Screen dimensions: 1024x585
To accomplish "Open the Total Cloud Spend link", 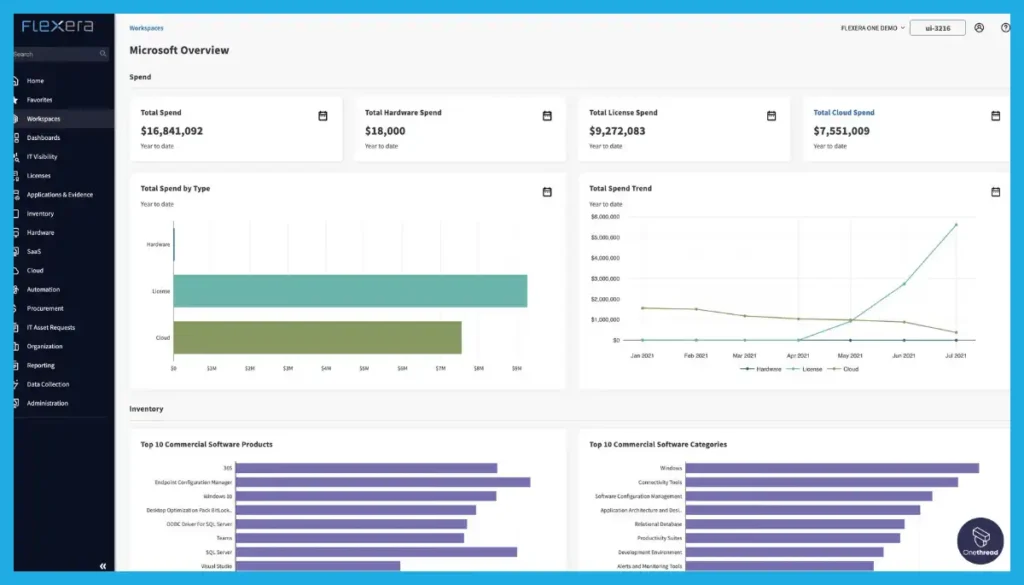I will pyautogui.click(x=844, y=112).
